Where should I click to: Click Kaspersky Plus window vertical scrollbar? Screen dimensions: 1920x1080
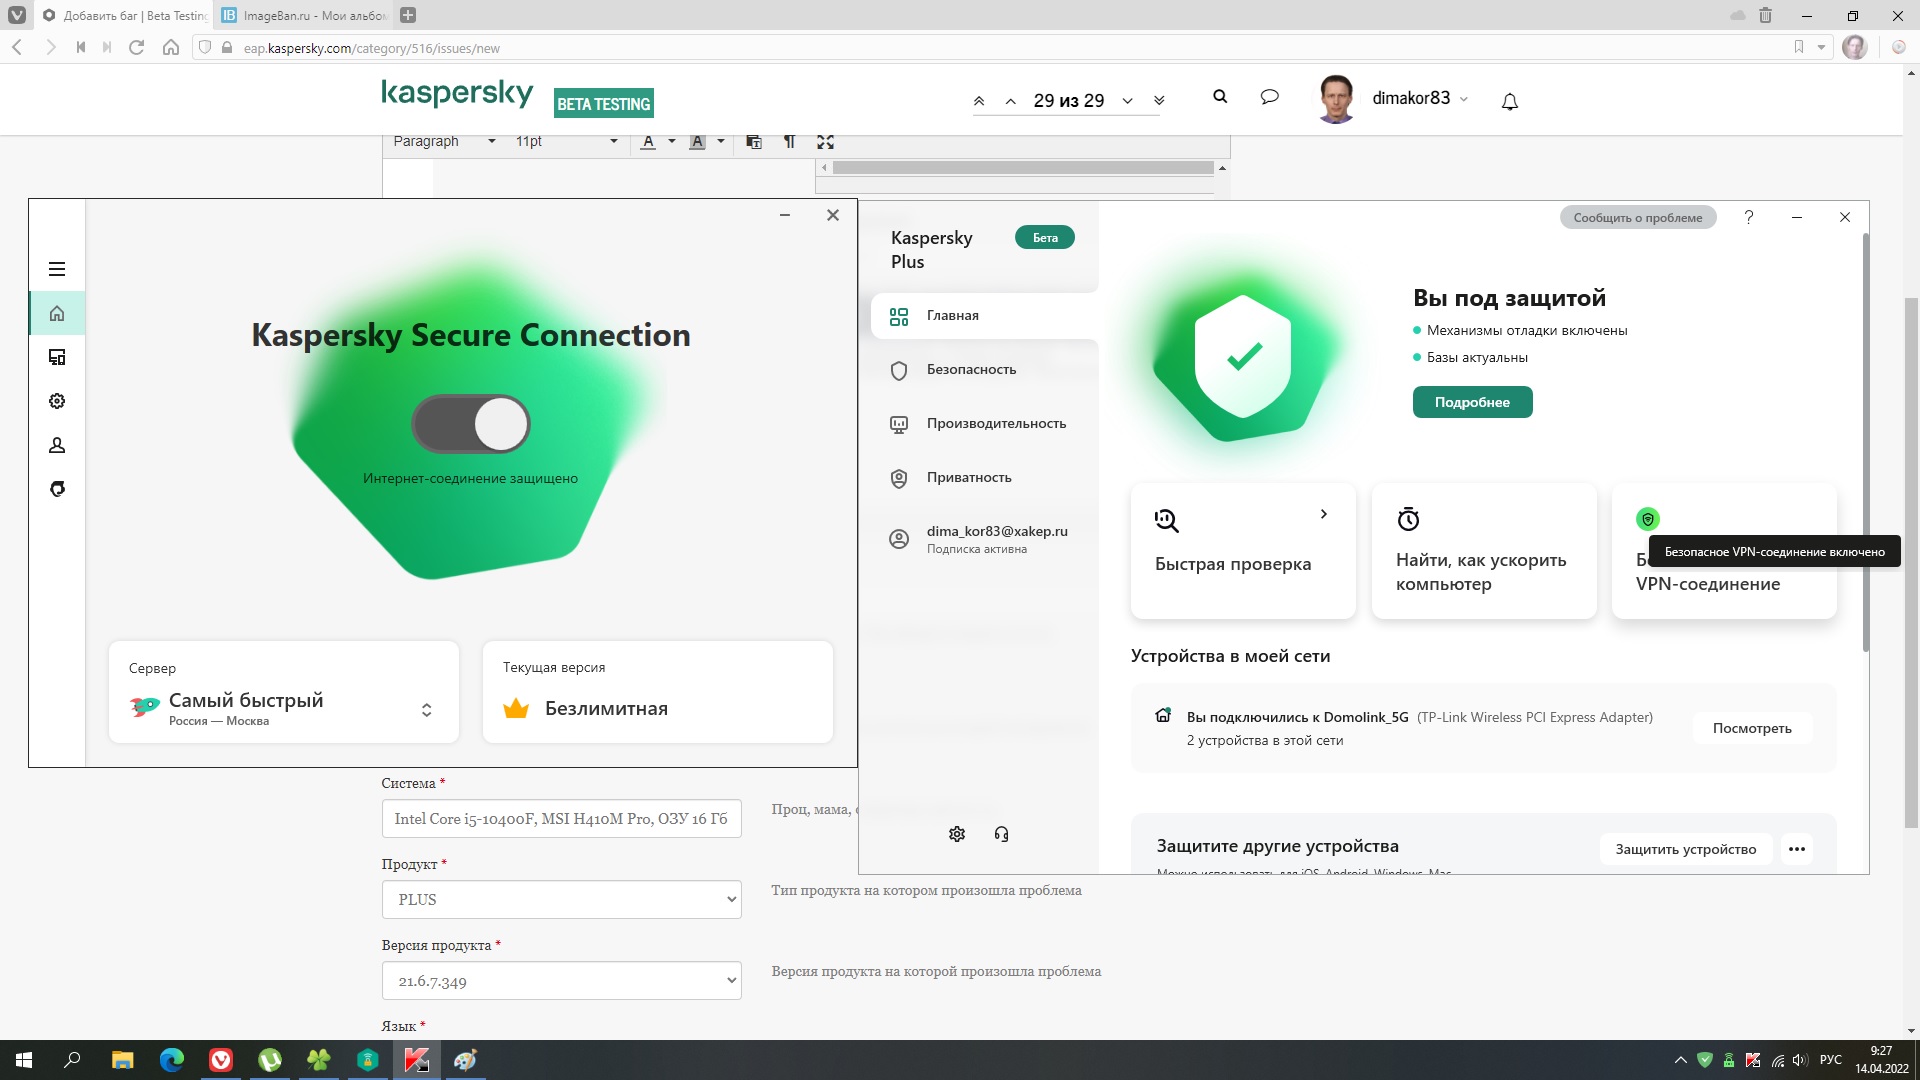(1865, 442)
